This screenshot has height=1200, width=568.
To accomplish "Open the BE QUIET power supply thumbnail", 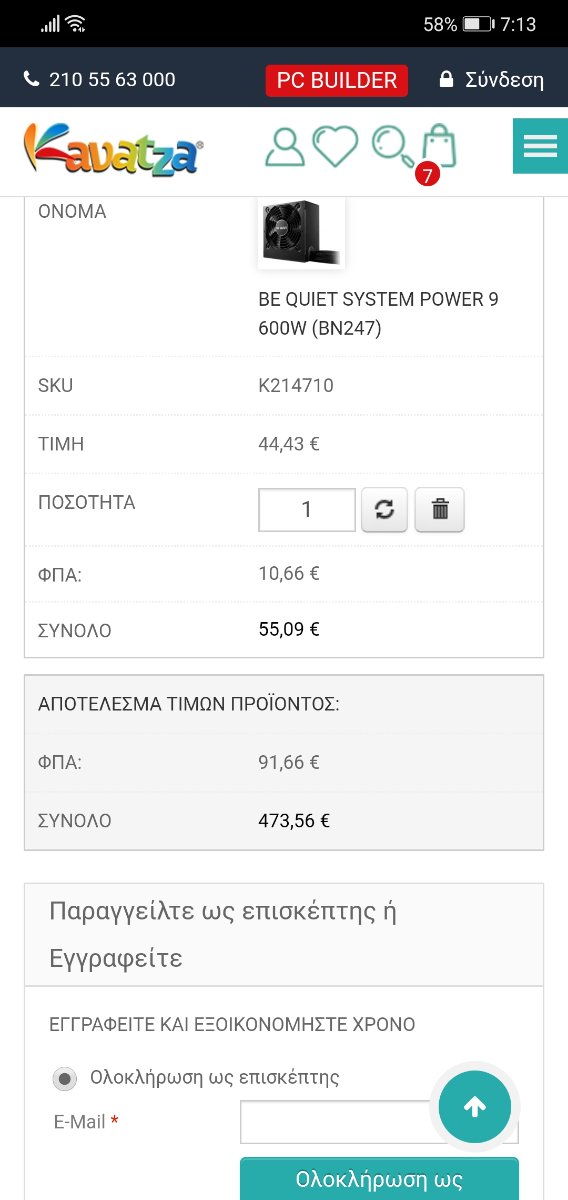I will (301, 233).
